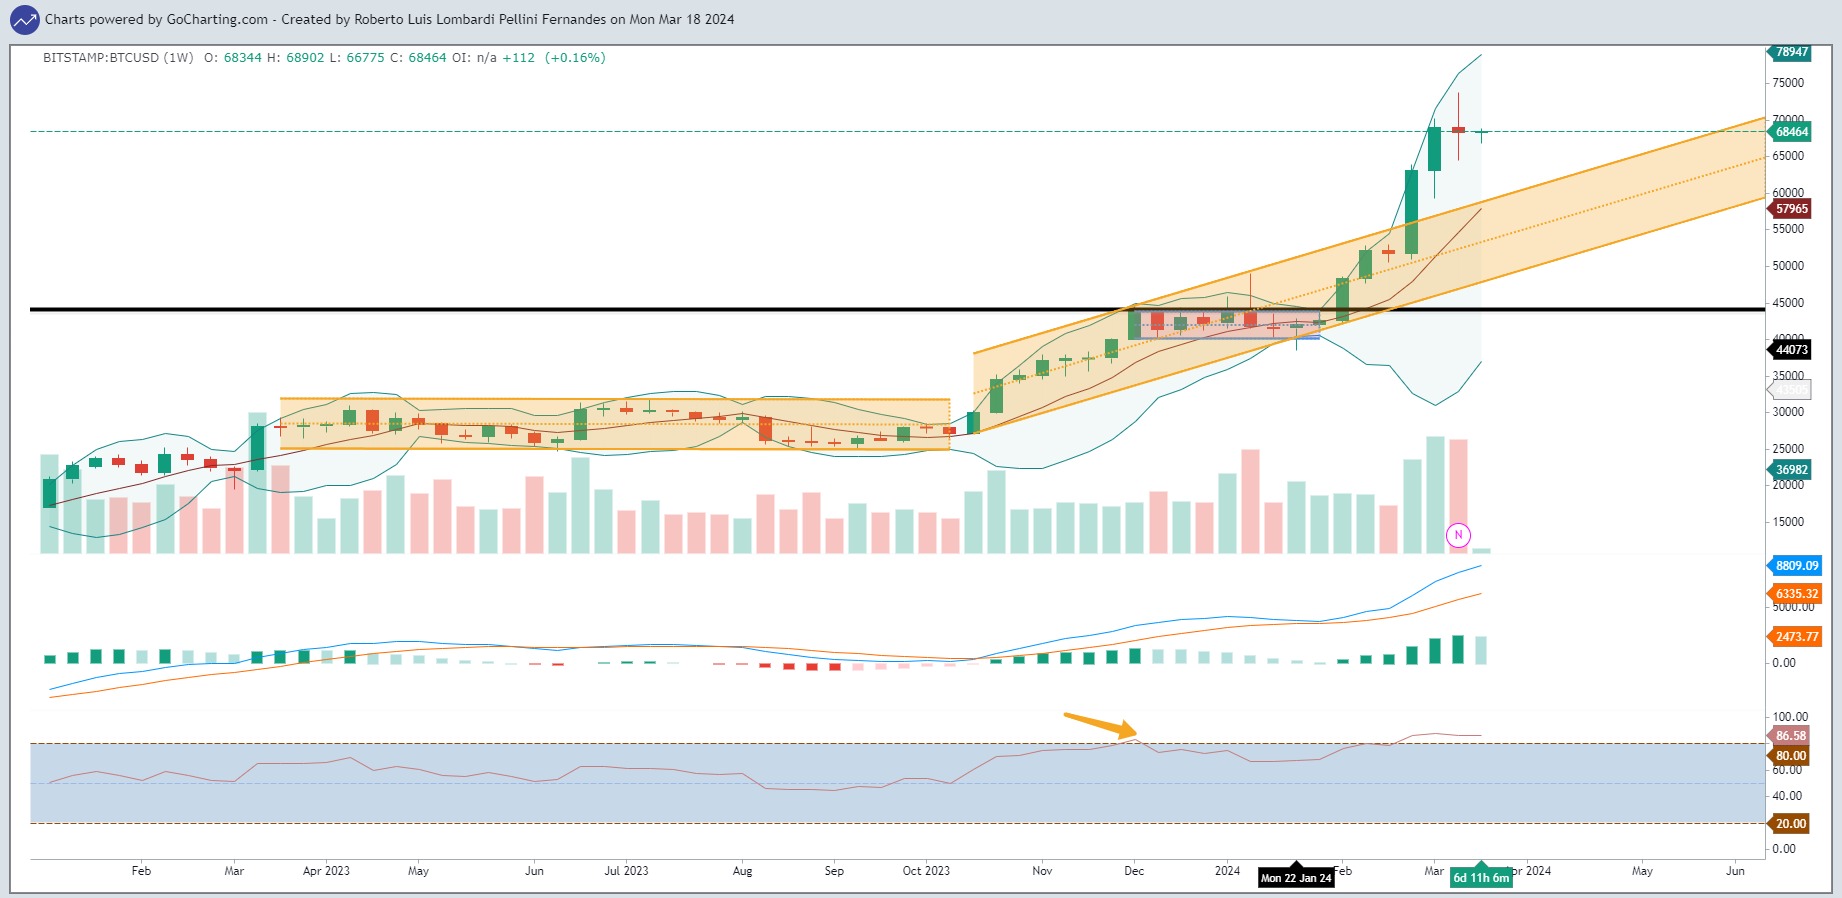Click the Mon 22 Jan 24 date marker
This screenshot has width=1842, height=898.
[1296, 878]
